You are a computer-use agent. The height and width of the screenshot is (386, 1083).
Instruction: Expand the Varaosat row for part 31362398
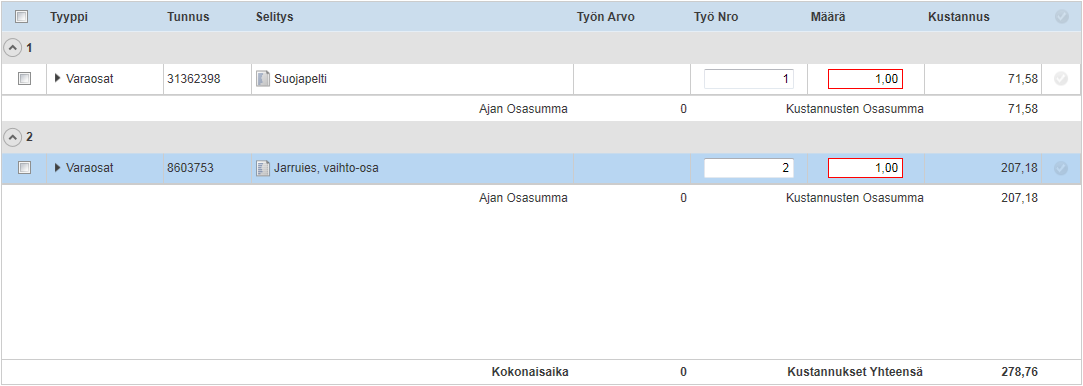click(x=57, y=78)
